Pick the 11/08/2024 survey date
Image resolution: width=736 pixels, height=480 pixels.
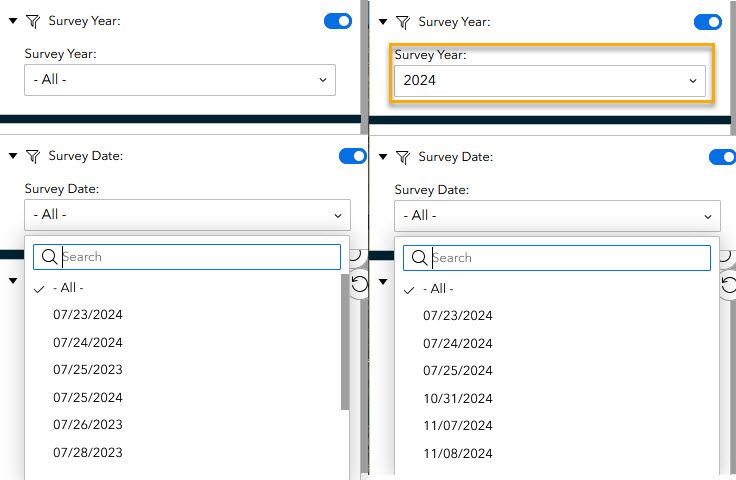coord(458,453)
